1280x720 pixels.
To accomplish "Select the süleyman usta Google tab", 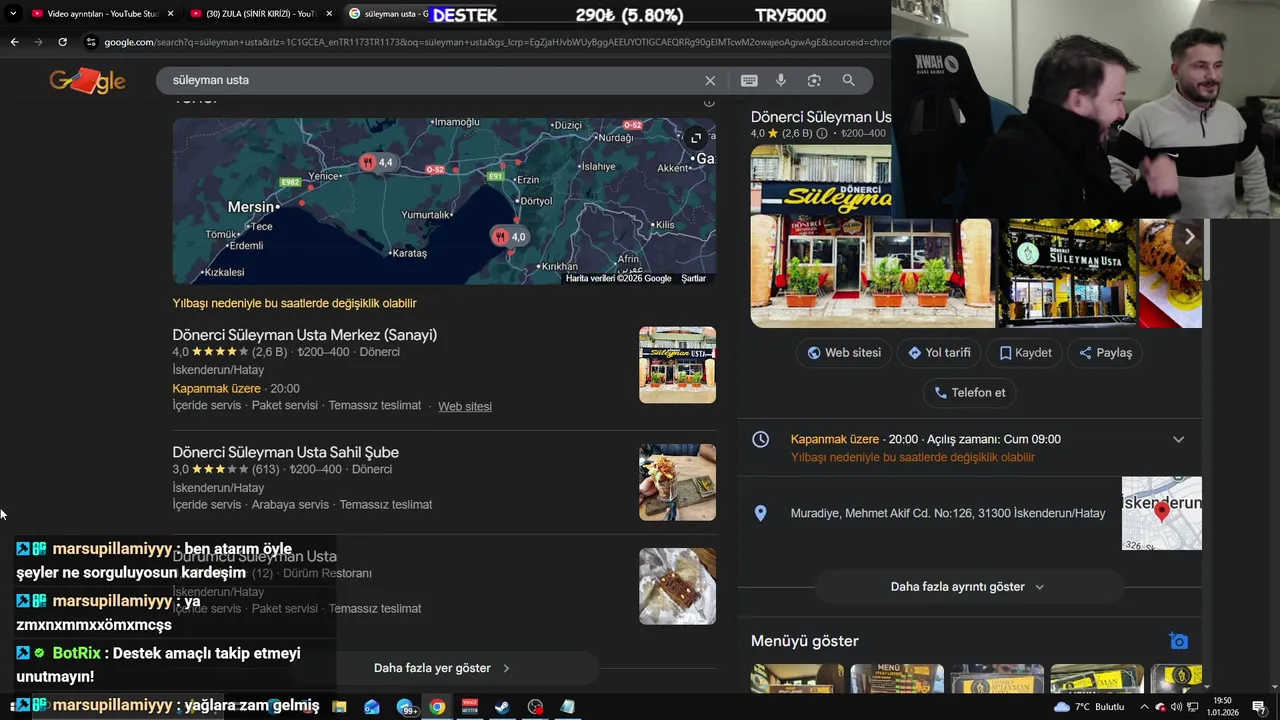I will tap(390, 14).
